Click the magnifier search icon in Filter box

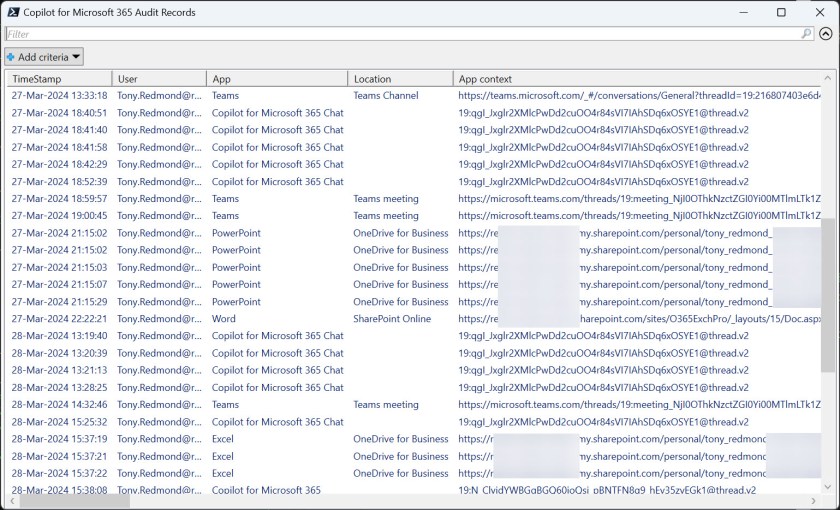(806, 34)
